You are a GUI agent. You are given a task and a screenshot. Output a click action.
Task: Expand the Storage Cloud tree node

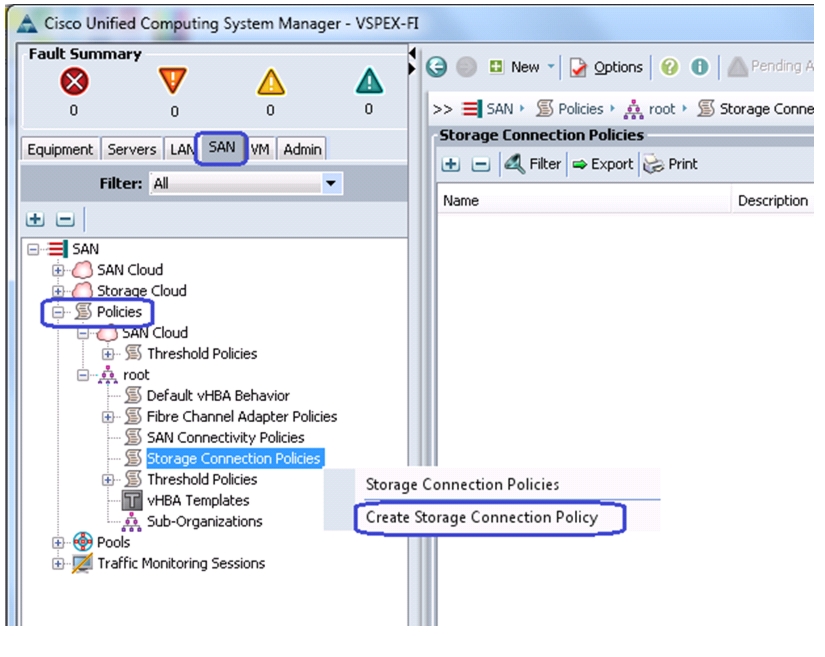click(58, 291)
